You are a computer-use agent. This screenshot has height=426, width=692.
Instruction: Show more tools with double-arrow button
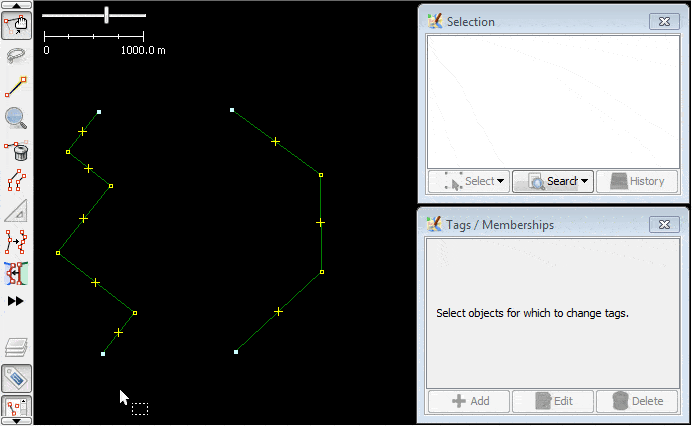[15, 301]
